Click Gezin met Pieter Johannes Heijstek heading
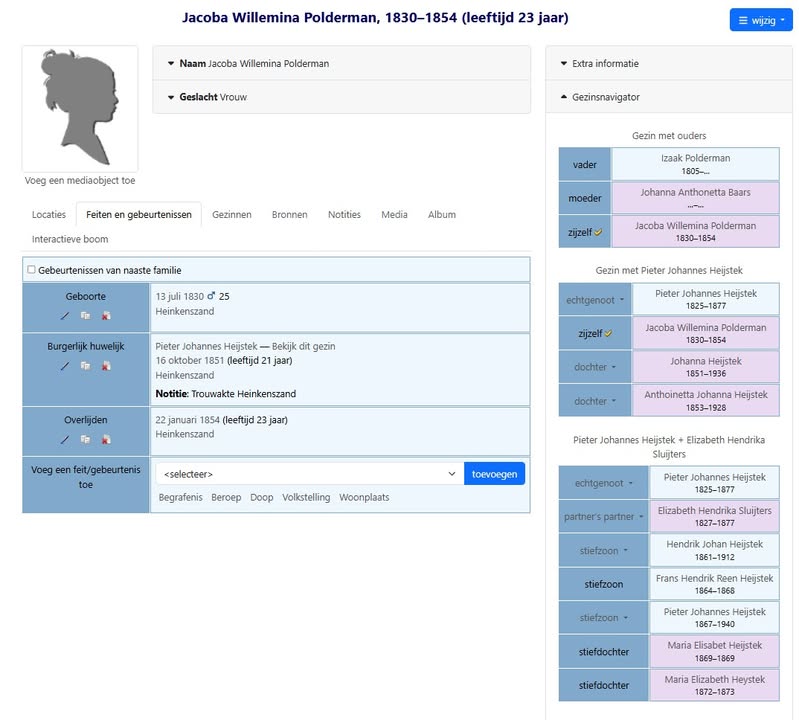 coord(669,271)
